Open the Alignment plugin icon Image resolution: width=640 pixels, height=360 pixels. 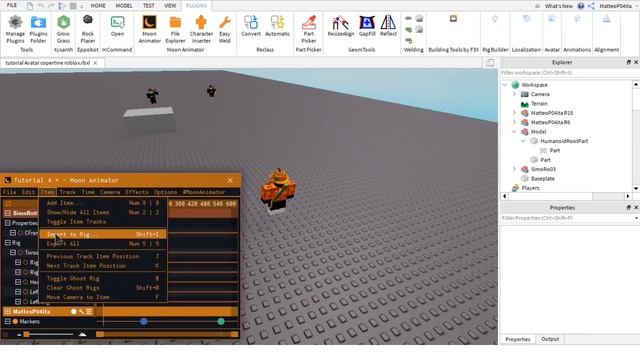tap(607, 18)
